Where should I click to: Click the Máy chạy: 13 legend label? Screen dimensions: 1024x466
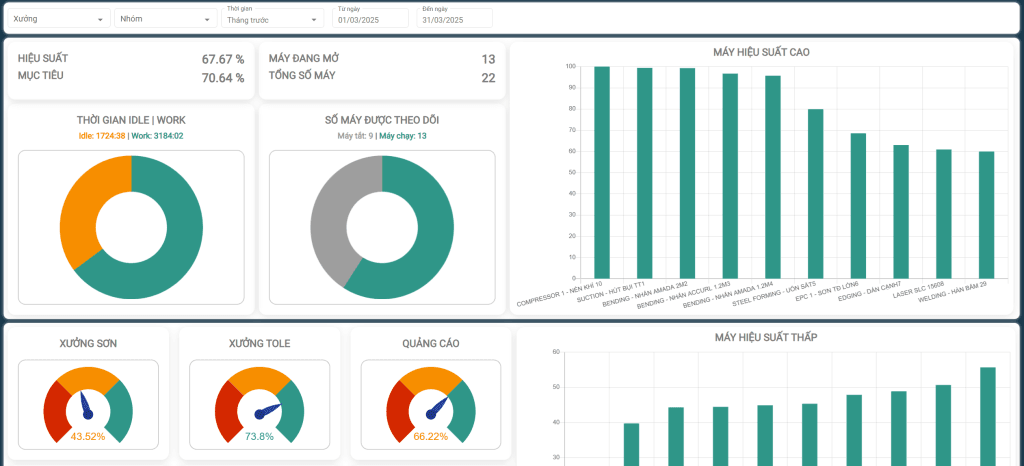[x=403, y=136]
